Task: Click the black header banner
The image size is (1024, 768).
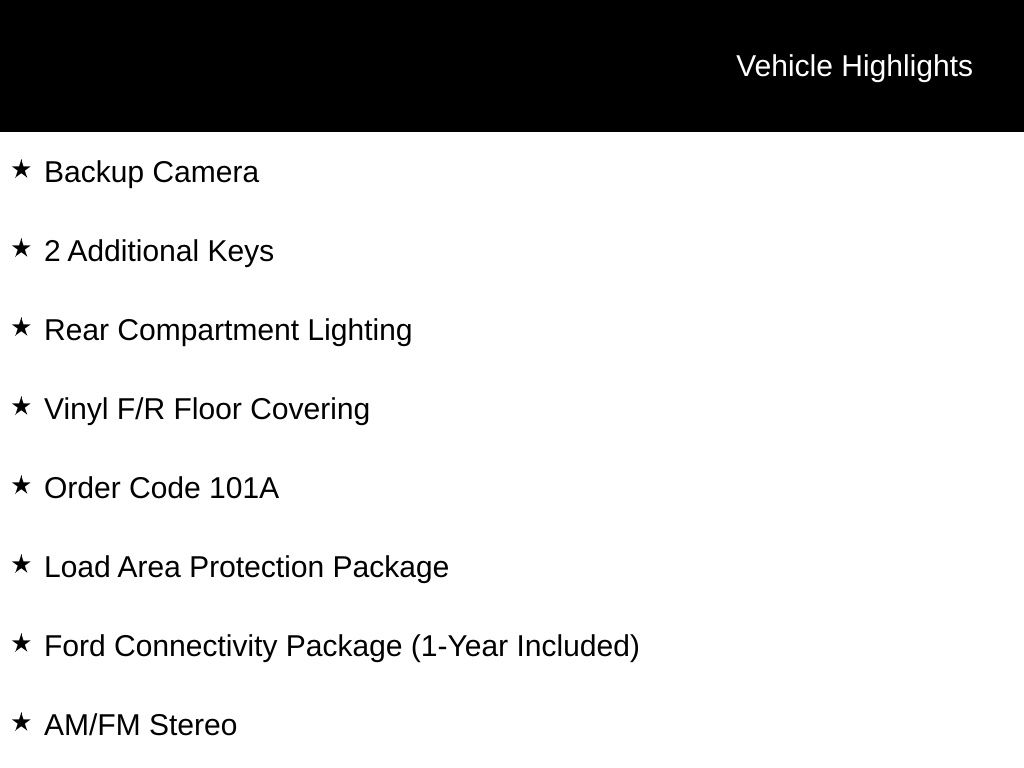Action: 512,66
